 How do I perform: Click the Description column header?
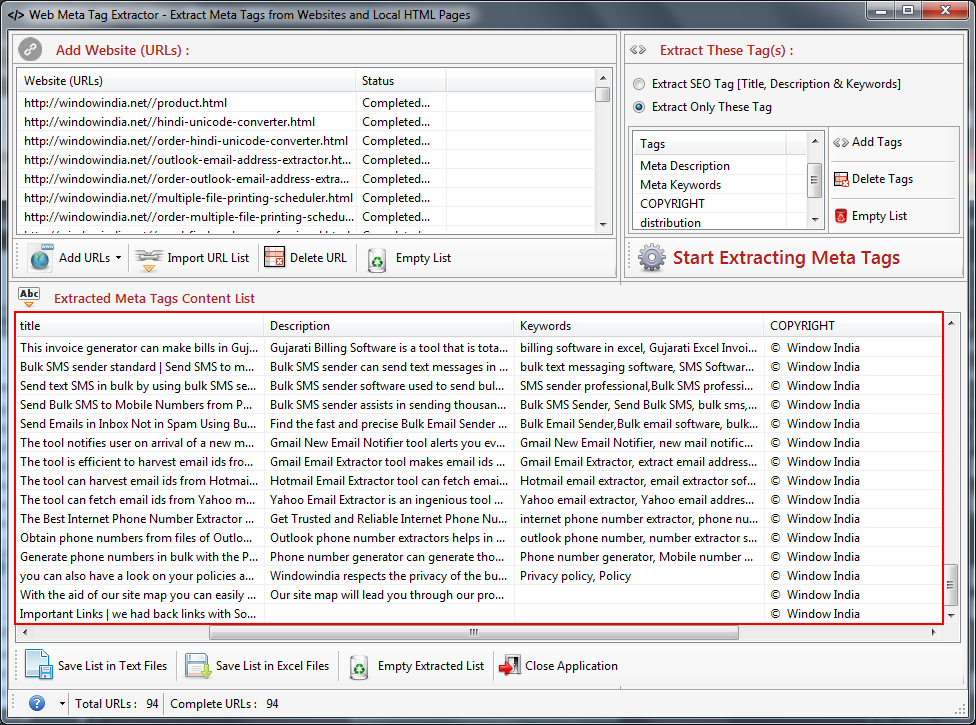(389, 326)
